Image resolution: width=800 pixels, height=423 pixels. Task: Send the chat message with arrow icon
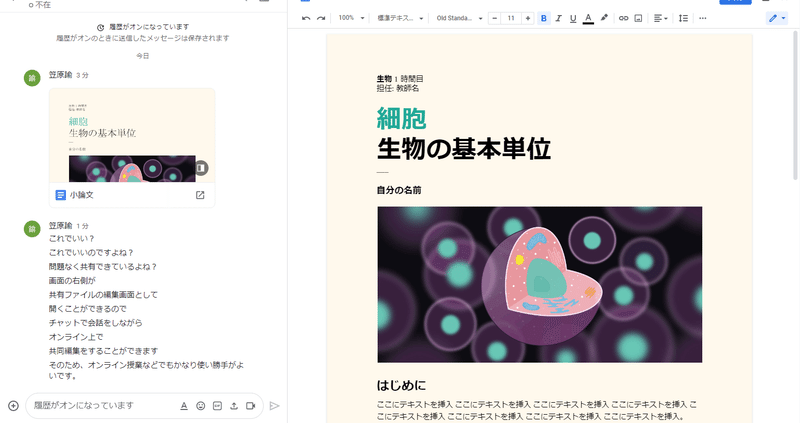(274, 406)
